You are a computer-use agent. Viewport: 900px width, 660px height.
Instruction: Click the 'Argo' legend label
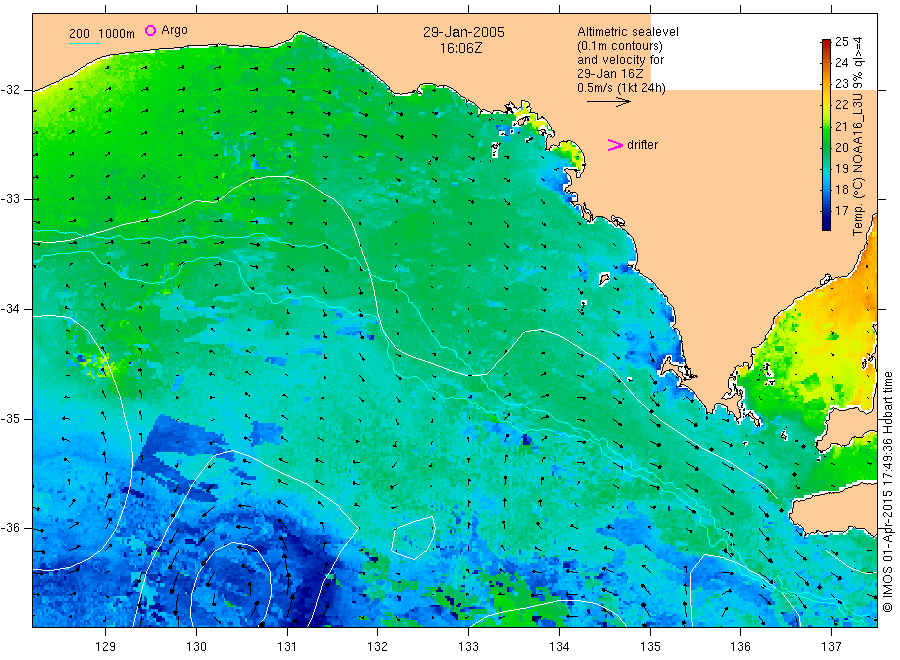pyautogui.click(x=174, y=30)
